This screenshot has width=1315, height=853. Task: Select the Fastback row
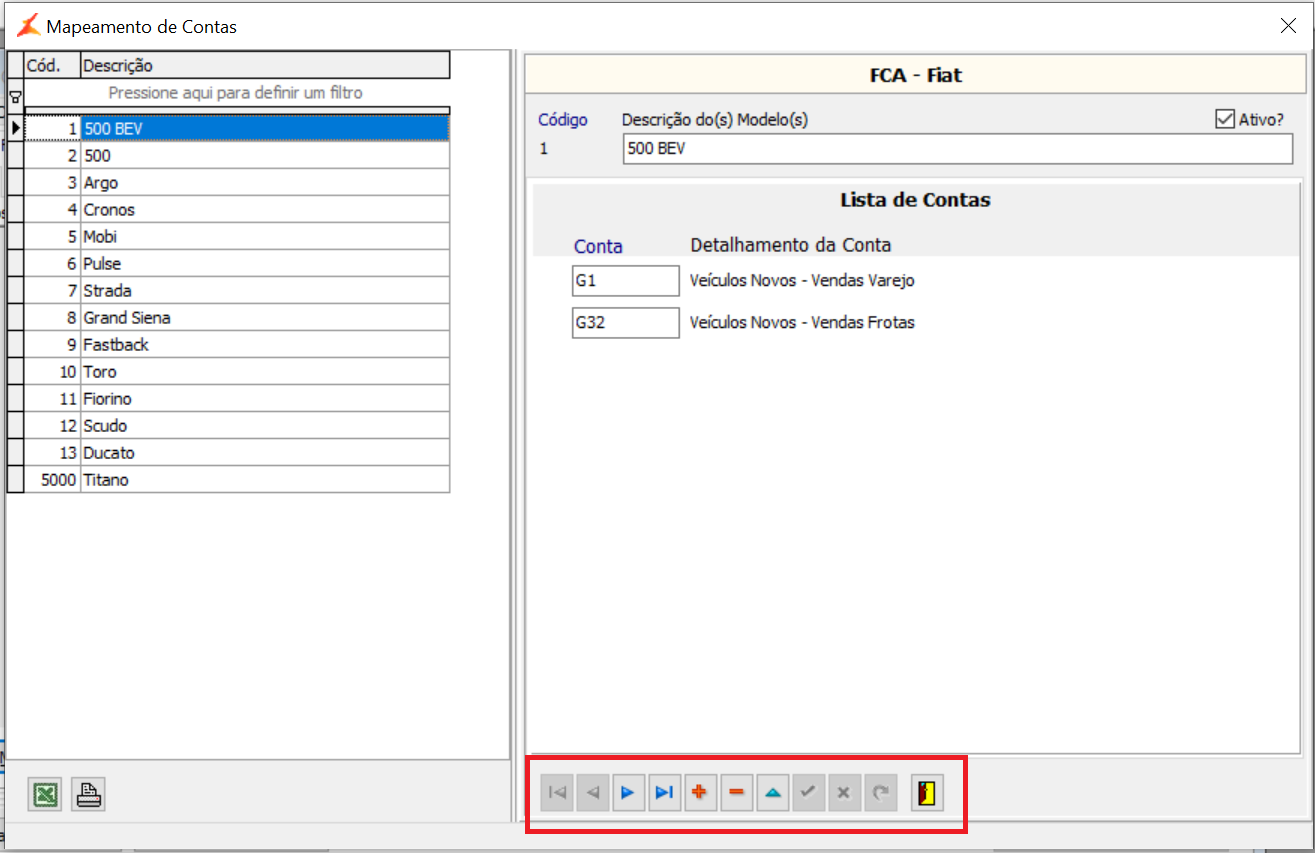coord(237,345)
